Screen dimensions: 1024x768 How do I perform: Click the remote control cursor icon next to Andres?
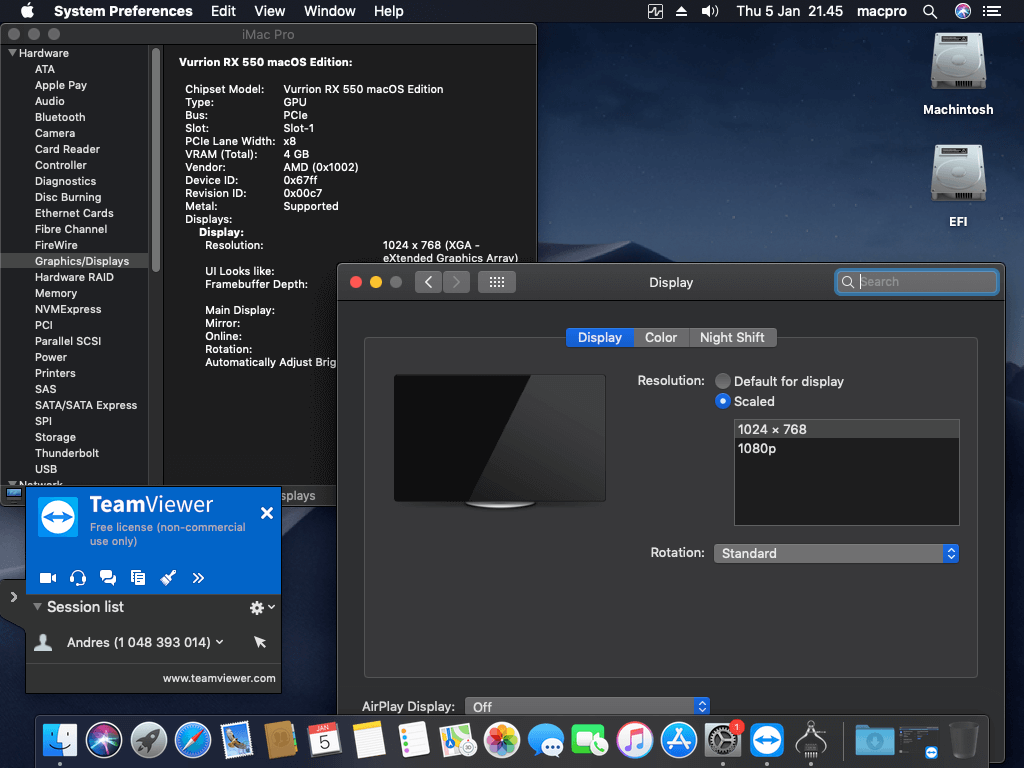(x=260, y=642)
